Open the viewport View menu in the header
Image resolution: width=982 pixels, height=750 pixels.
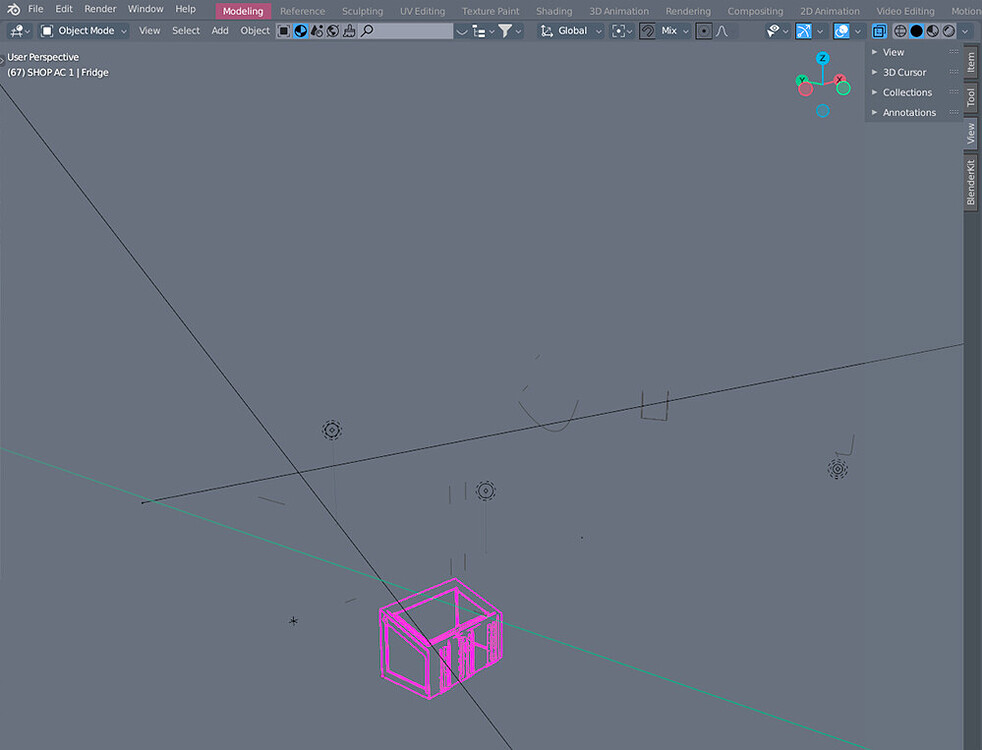click(149, 31)
